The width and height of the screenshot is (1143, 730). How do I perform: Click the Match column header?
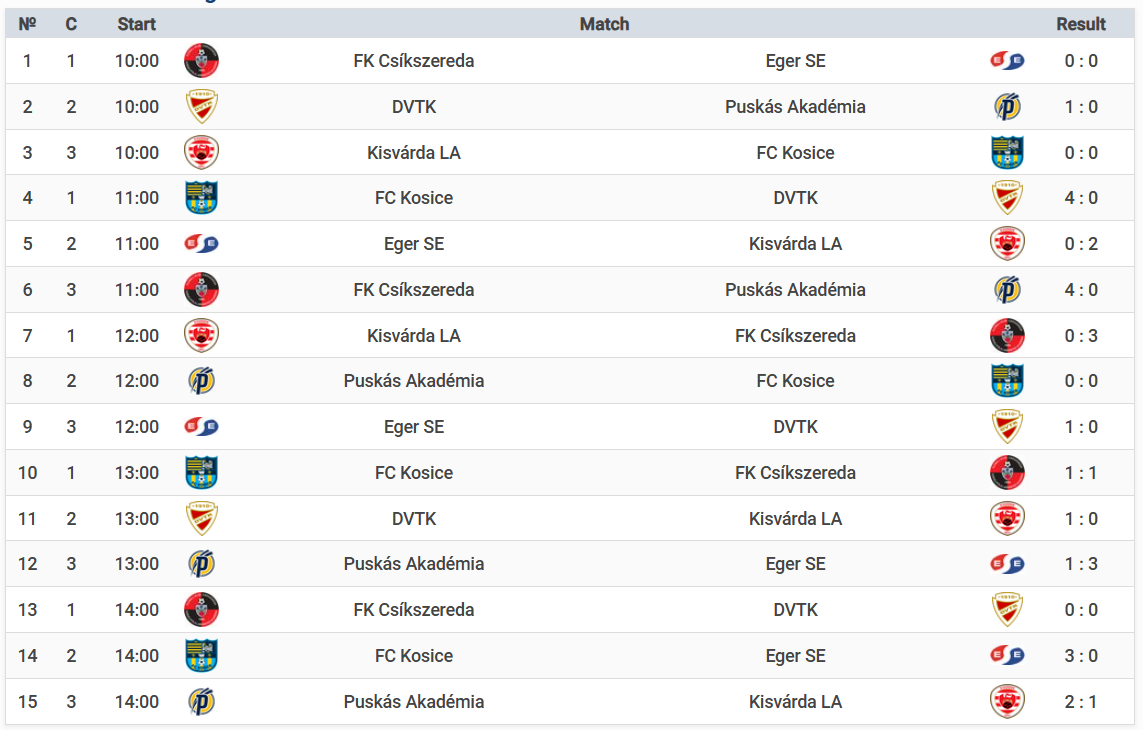(604, 24)
